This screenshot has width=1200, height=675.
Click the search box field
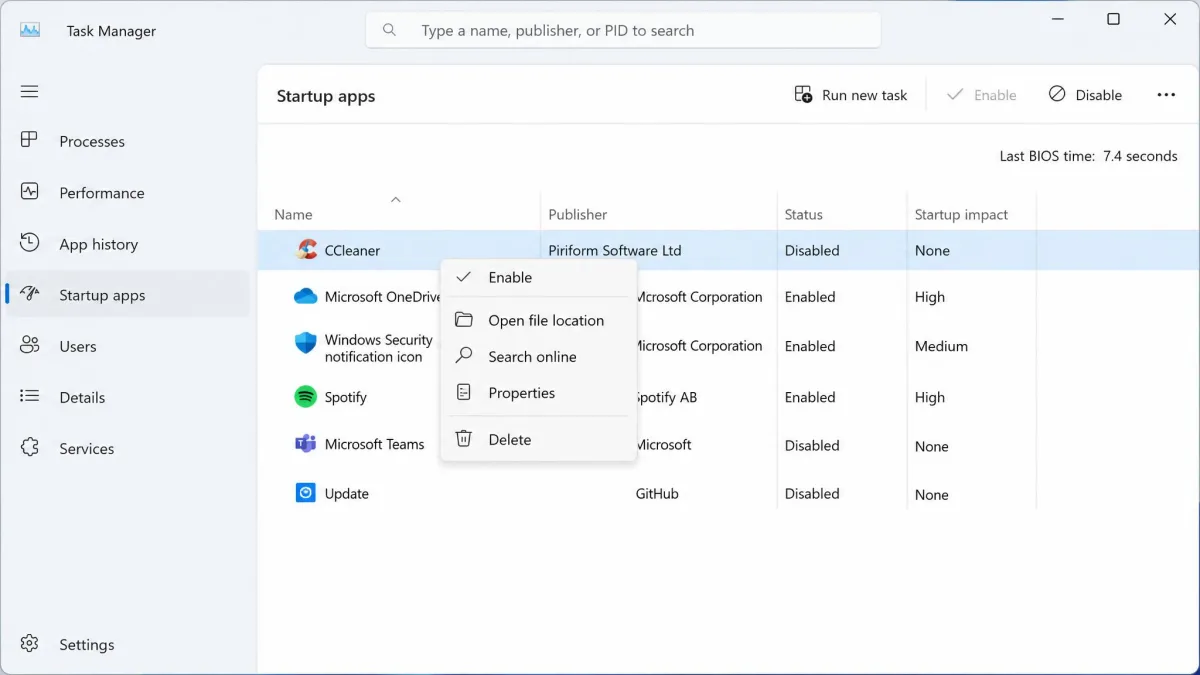coord(623,30)
